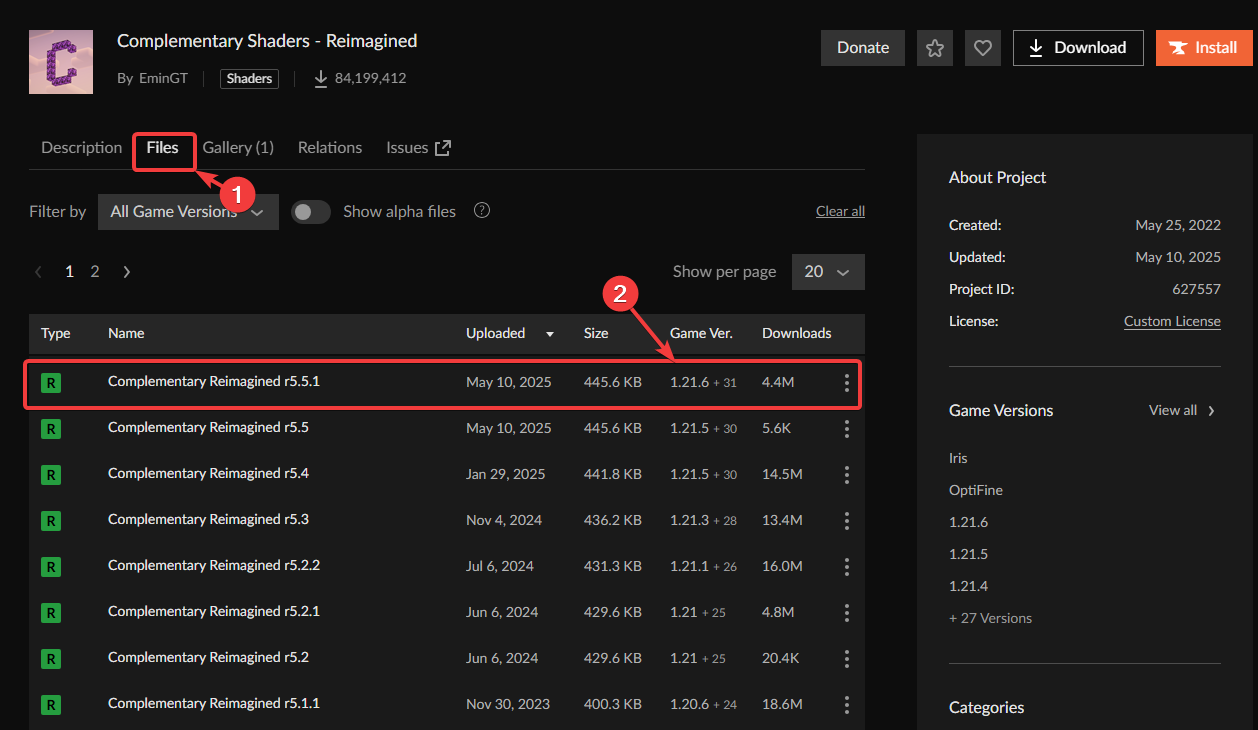Click the Complementary Shaders project logo thumbnail

pos(61,62)
